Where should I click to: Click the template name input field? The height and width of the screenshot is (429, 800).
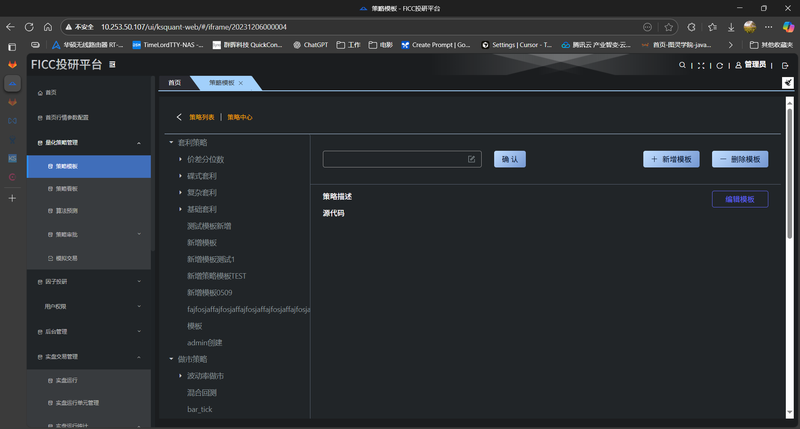coord(395,159)
